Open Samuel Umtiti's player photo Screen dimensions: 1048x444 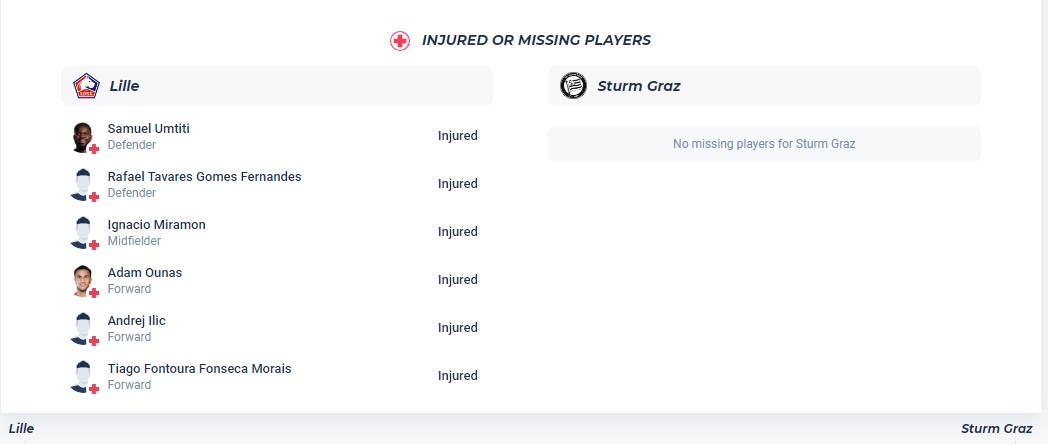click(83, 136)
